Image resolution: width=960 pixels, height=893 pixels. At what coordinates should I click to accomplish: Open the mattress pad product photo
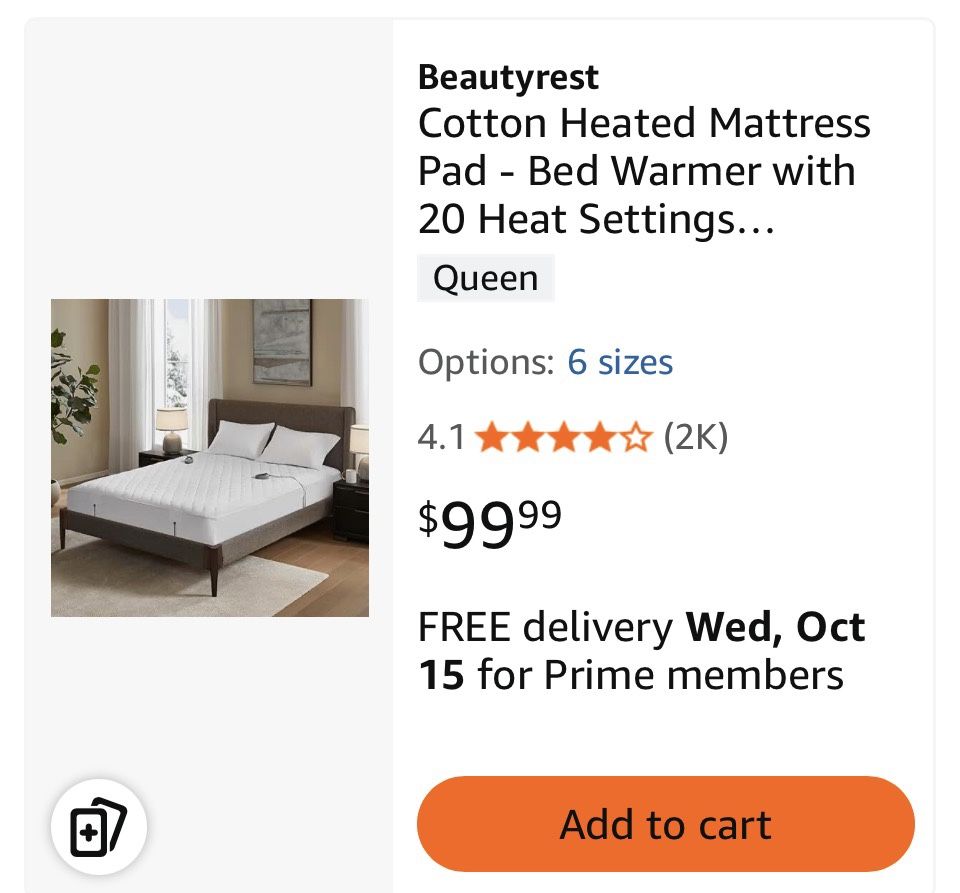(210, 457)
